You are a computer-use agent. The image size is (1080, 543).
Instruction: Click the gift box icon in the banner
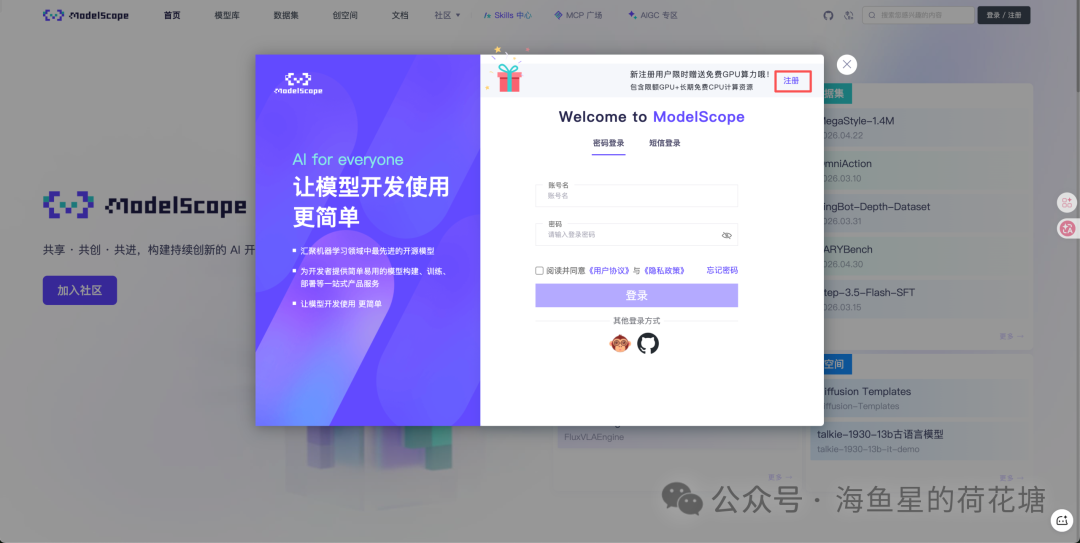coord(509,77)
